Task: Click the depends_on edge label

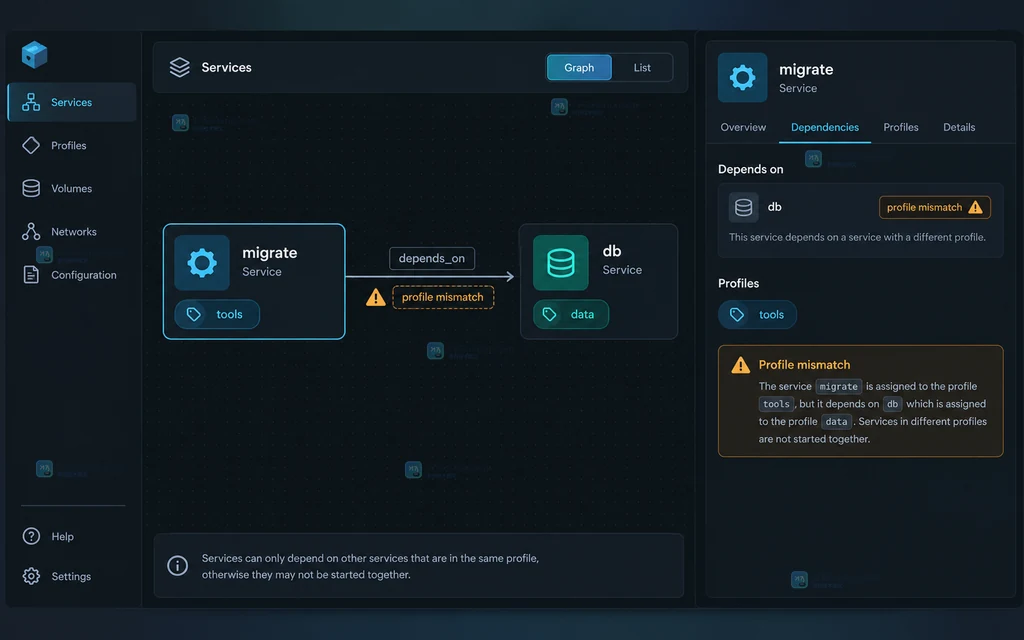Action: [x=432, y=258]
